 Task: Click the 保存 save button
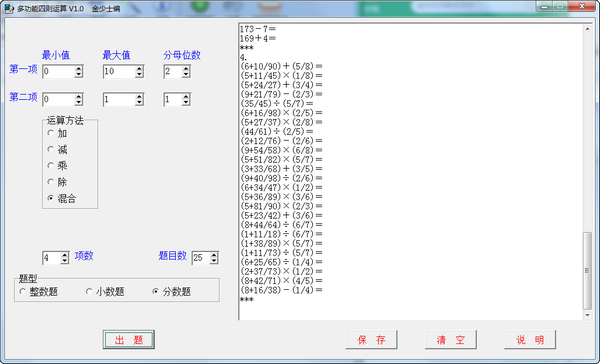click(x=371, y=340)
